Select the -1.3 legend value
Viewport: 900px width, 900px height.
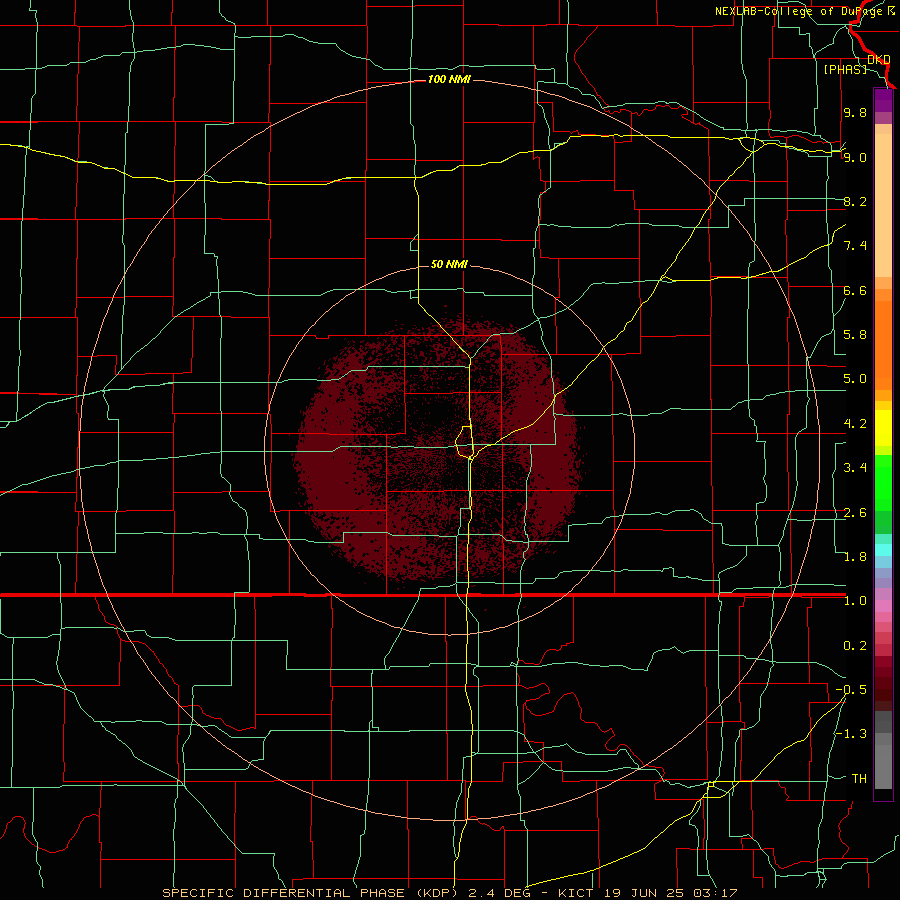click(x=851, y=734)
